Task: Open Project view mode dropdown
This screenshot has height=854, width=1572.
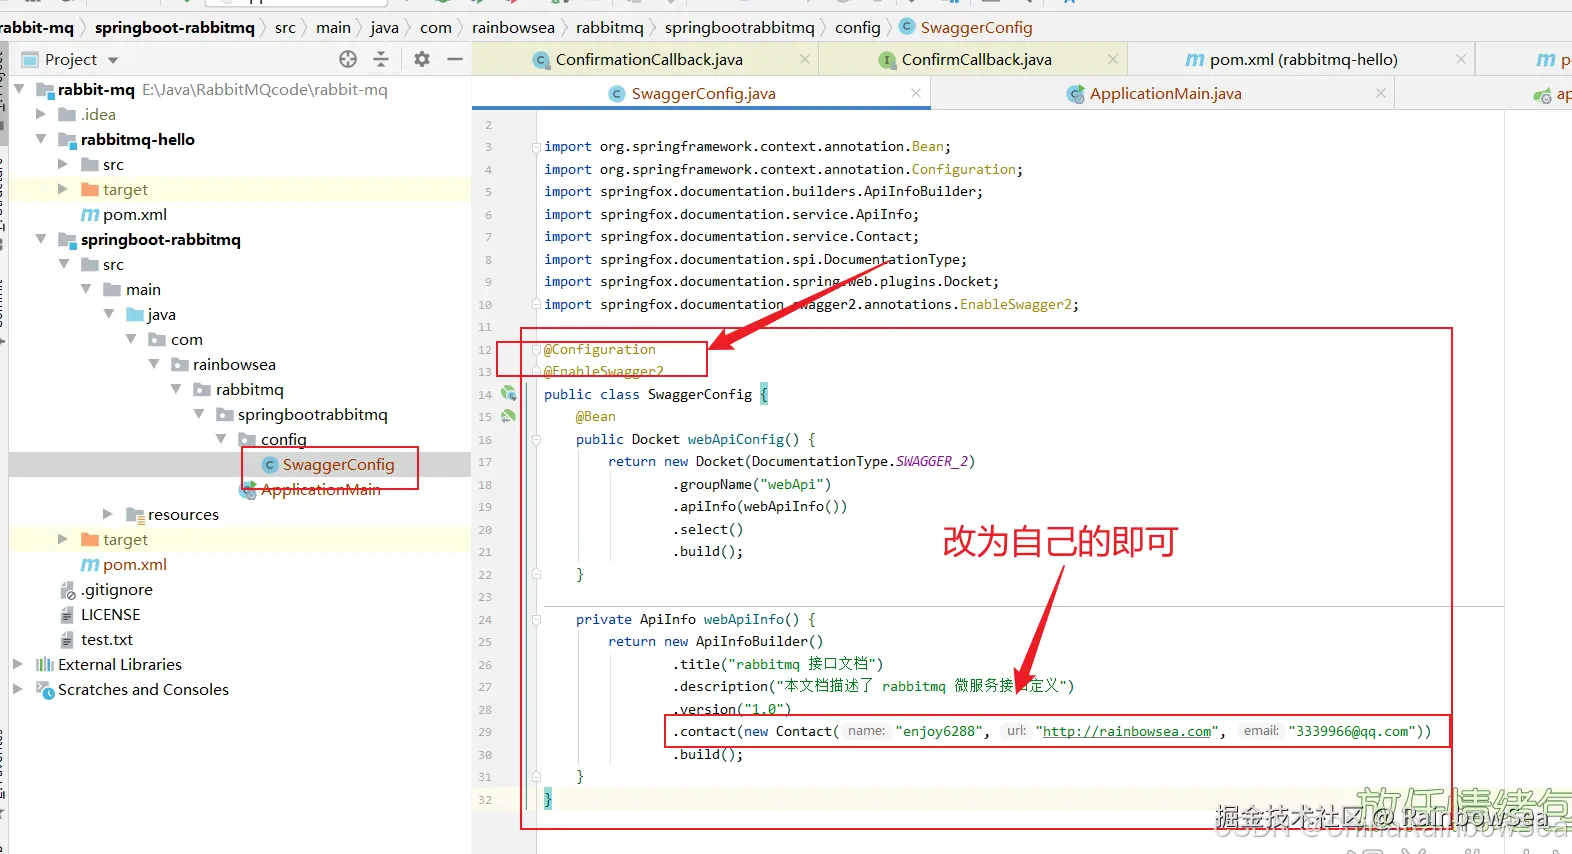Action: pos(113,60)
